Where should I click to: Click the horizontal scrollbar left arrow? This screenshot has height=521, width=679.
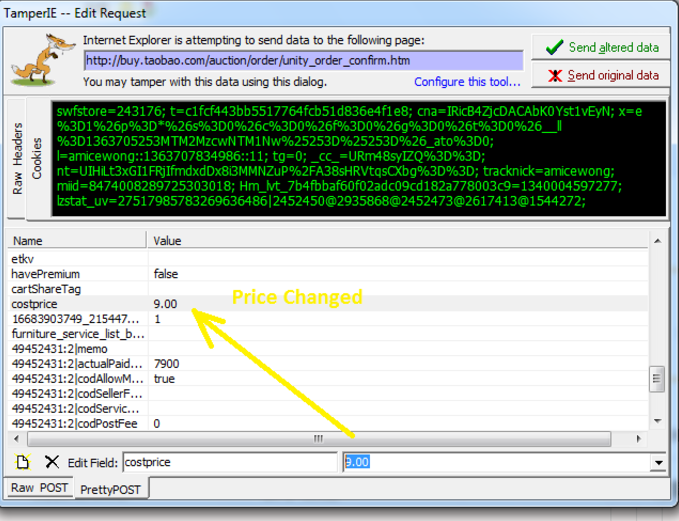click(x=17, y=439)
